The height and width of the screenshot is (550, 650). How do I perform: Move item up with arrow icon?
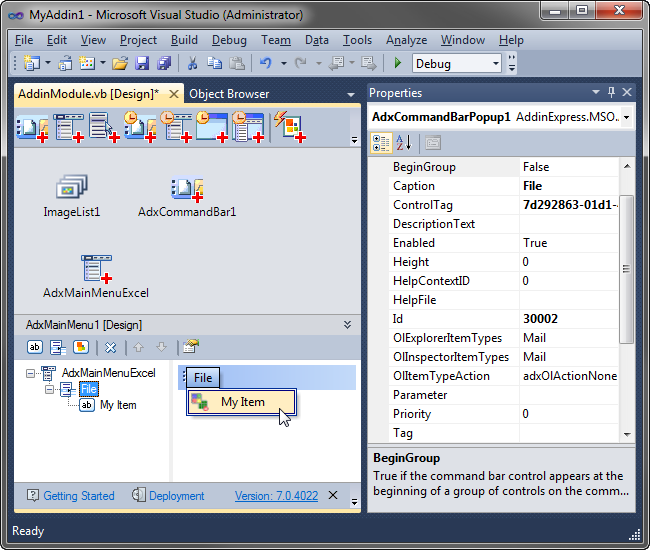click(x=138, y=347)
